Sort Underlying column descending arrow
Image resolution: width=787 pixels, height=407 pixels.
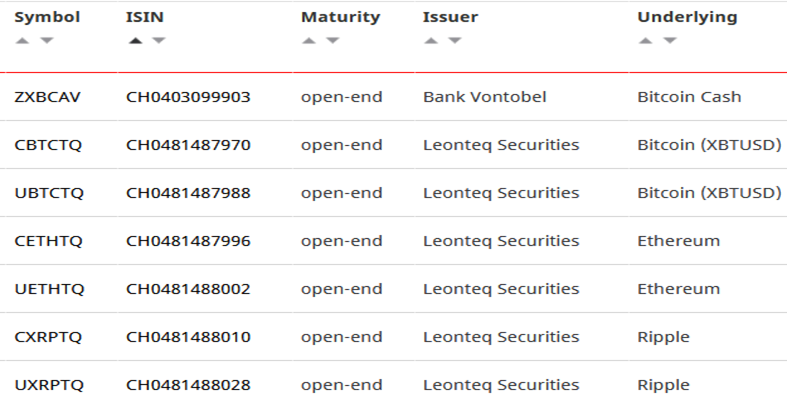point(669,41)
